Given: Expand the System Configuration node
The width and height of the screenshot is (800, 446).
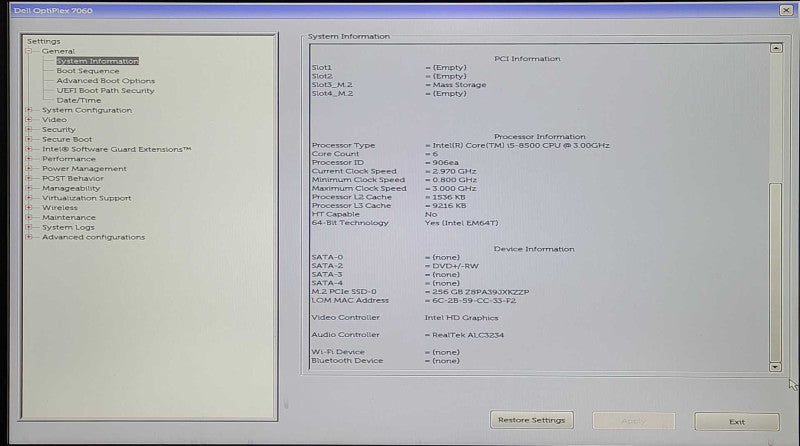Looking at the screenshot, I should (29, 110).
